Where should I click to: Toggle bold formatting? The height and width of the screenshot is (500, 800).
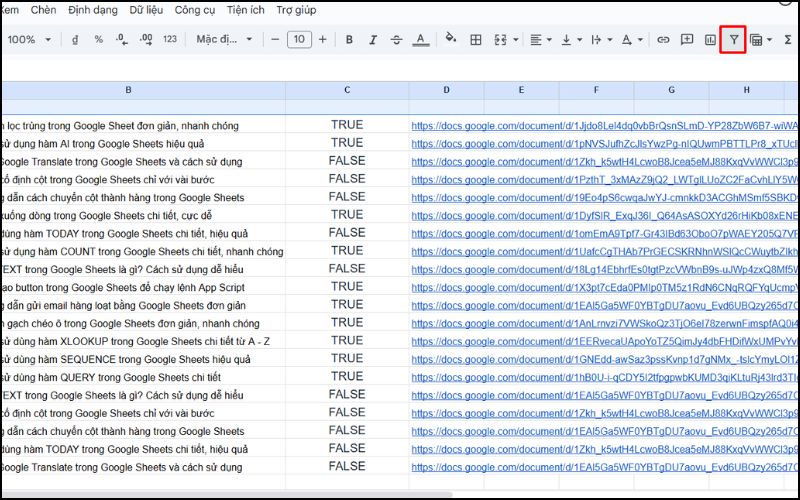pos(349,40)
